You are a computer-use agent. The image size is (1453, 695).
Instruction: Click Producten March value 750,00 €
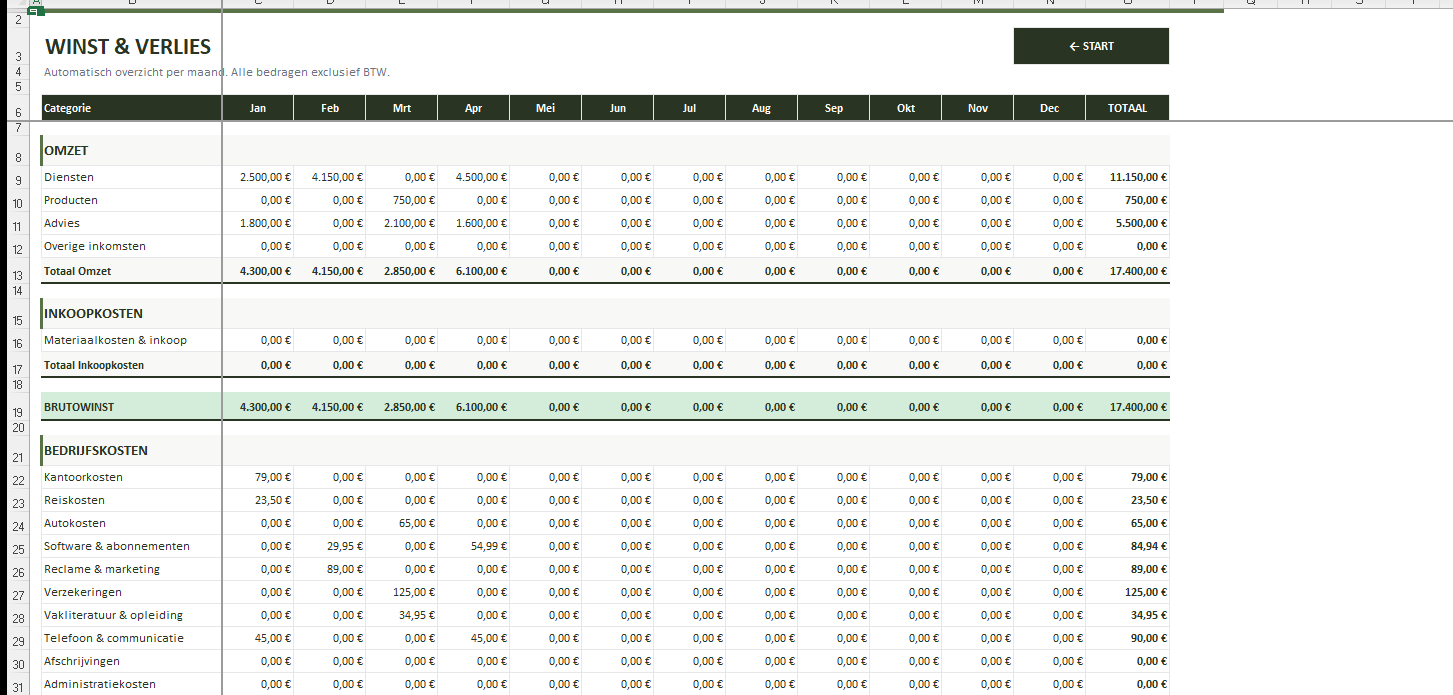(x=409, y=200)
